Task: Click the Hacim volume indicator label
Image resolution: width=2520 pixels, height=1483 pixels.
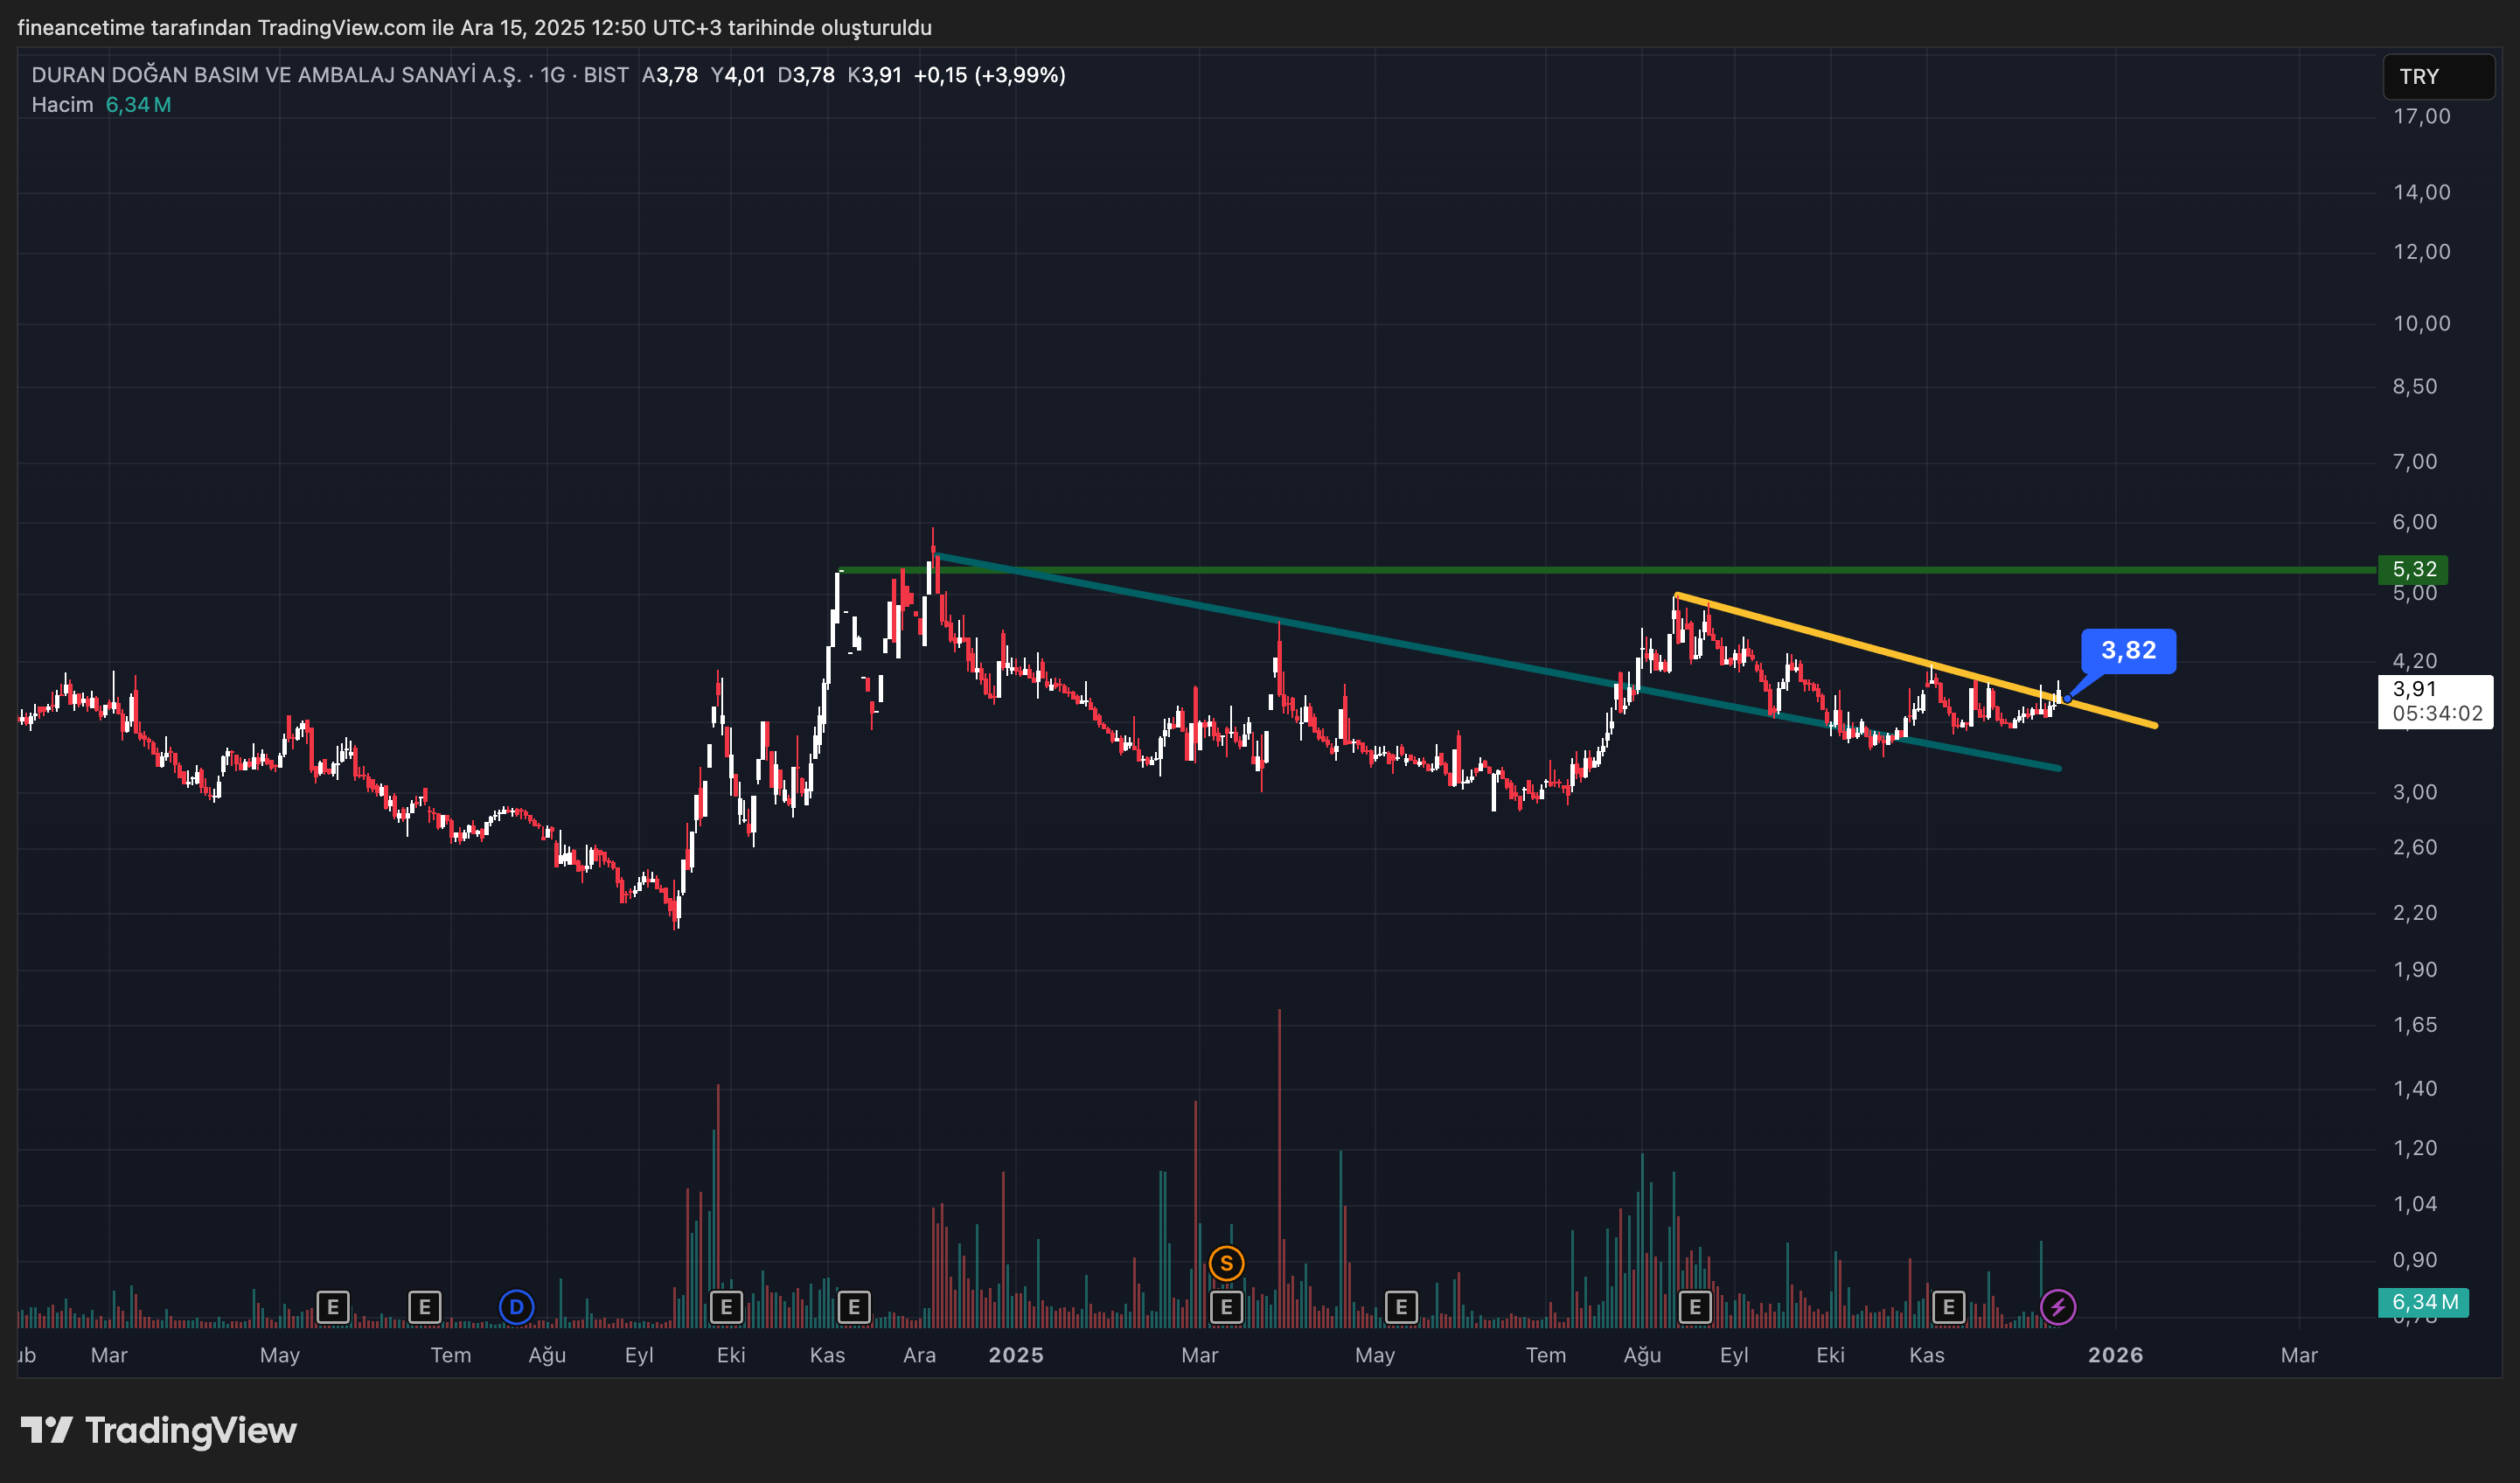Action: tap(62, 105)
